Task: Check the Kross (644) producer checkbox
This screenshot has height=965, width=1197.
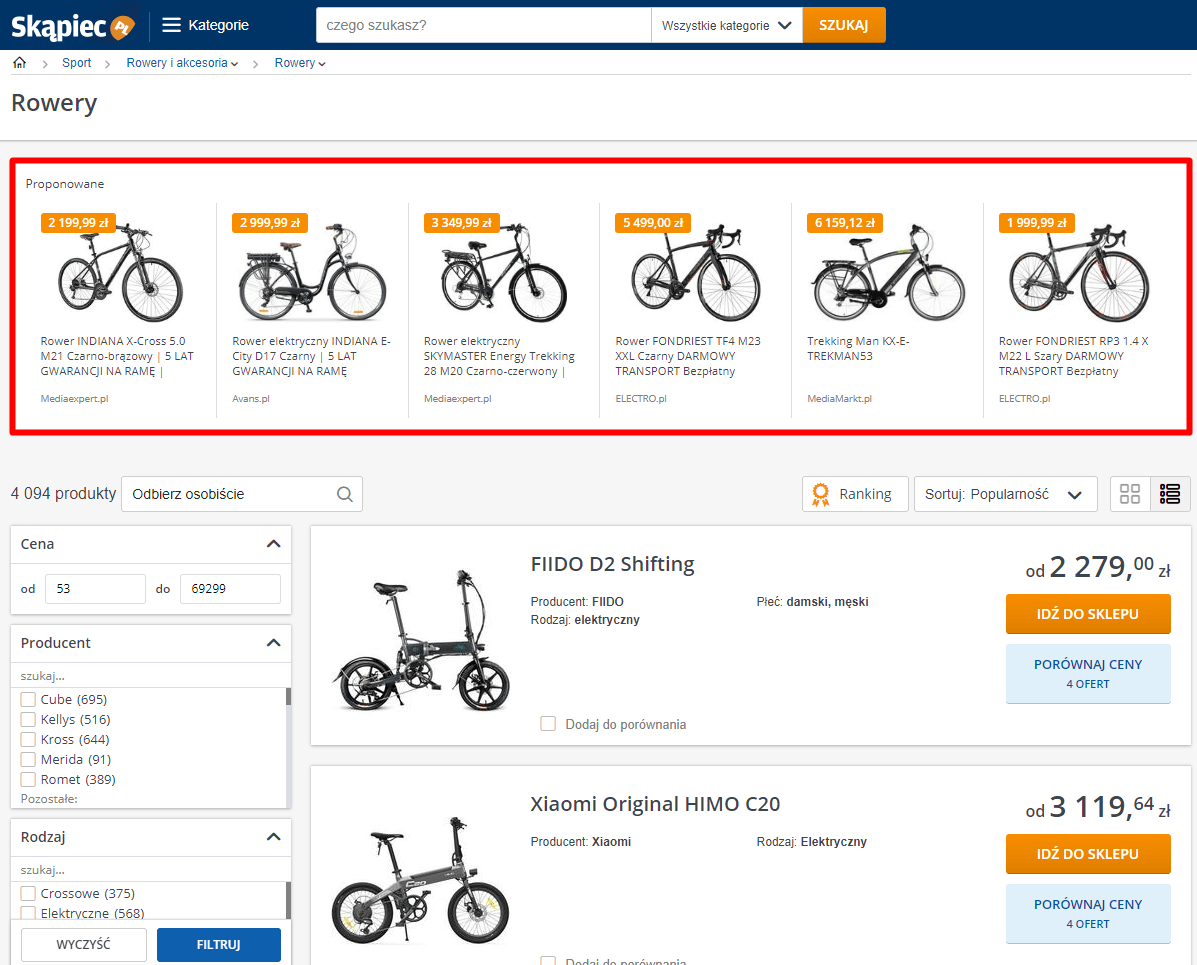Action: [x=28, y=739]
